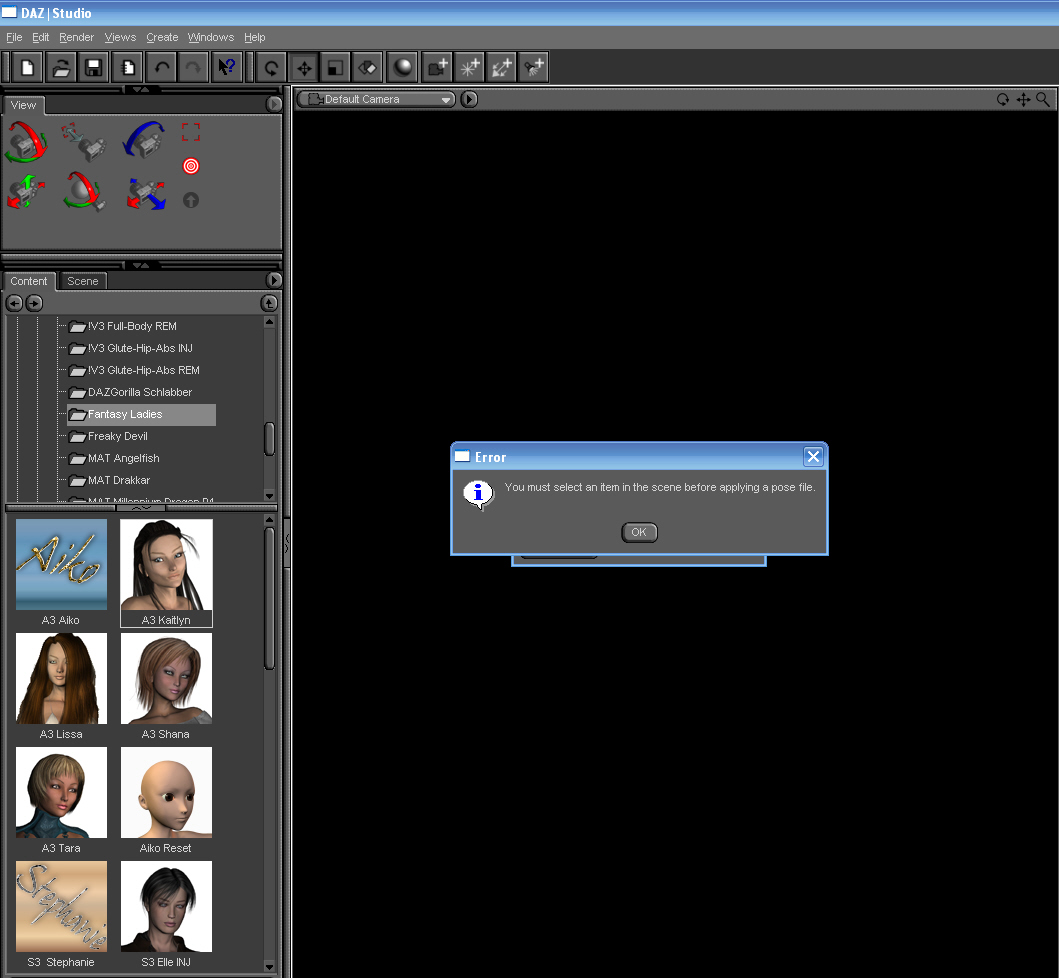Click the folder tree scrollbar up arrow

269,321
